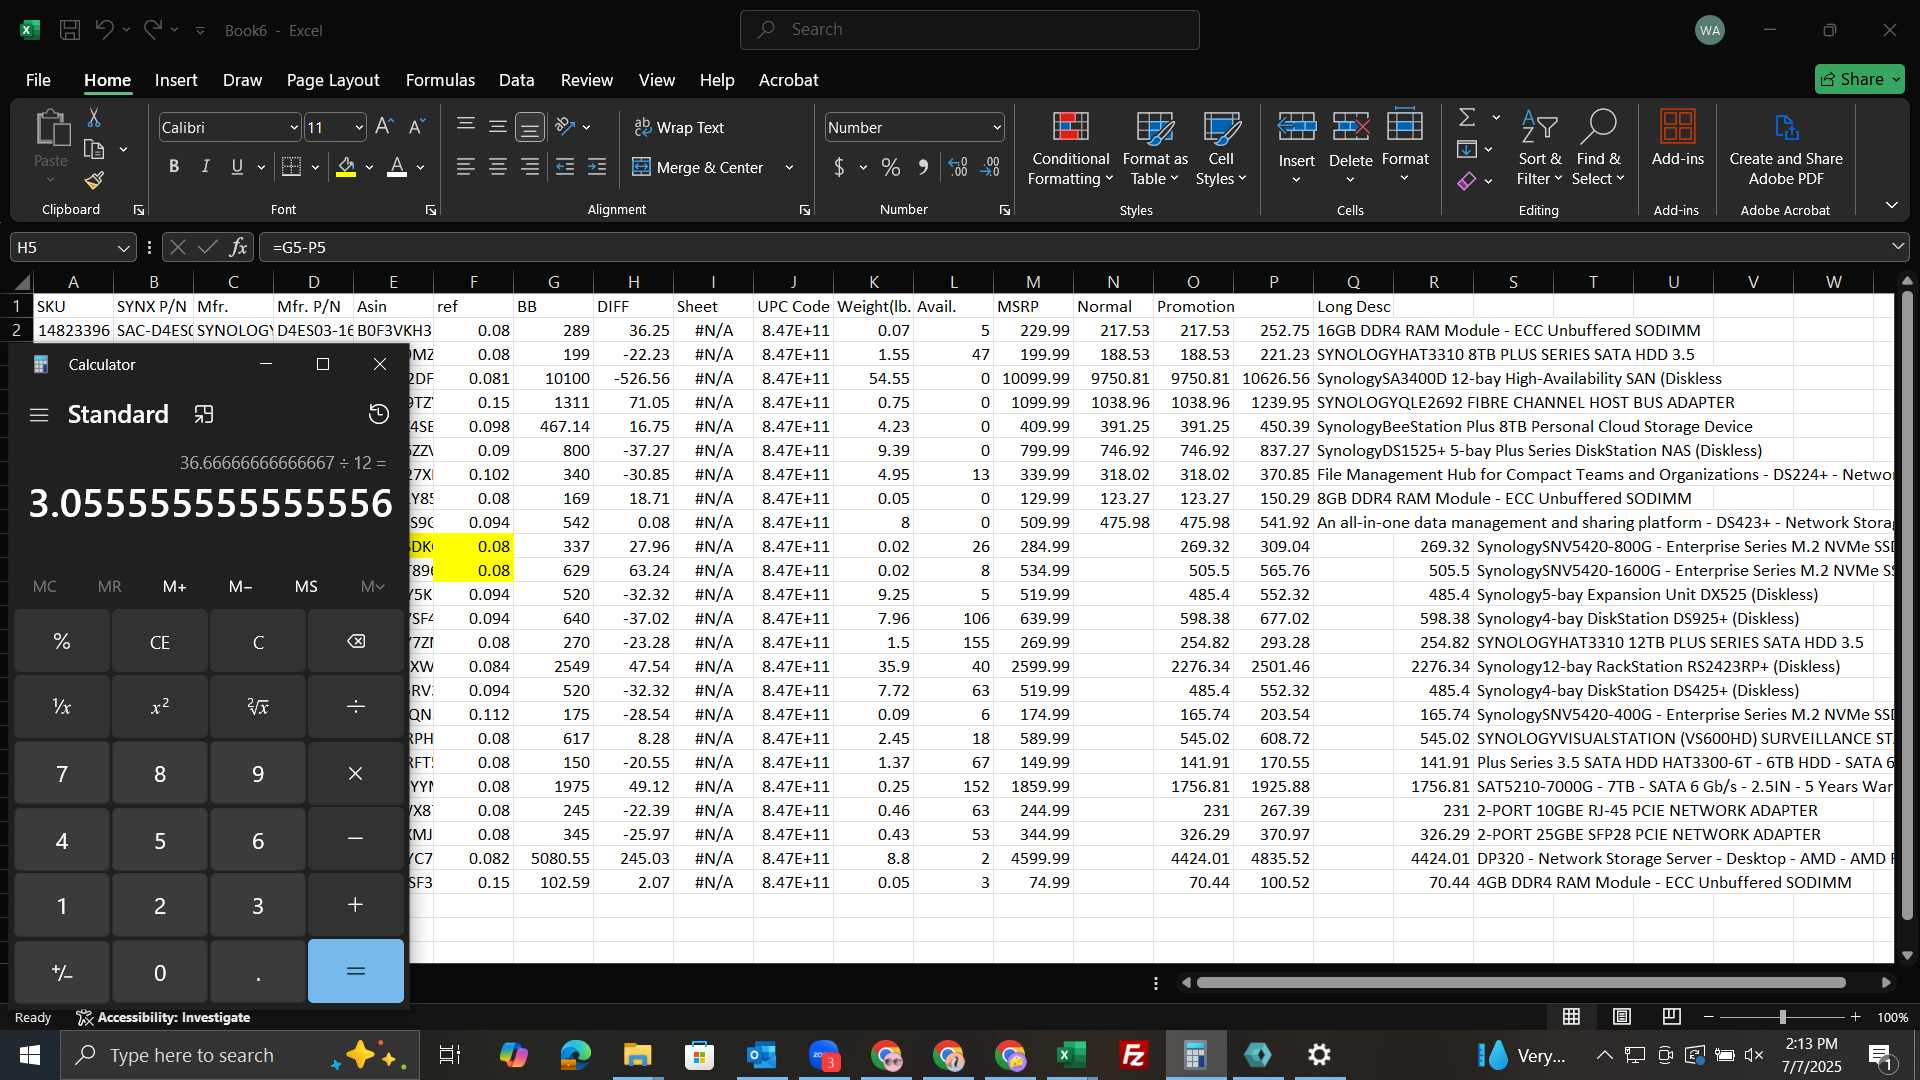Decrease font size with the small A icon
The image size is (1920, 1080).
click(x=417, y=127)
